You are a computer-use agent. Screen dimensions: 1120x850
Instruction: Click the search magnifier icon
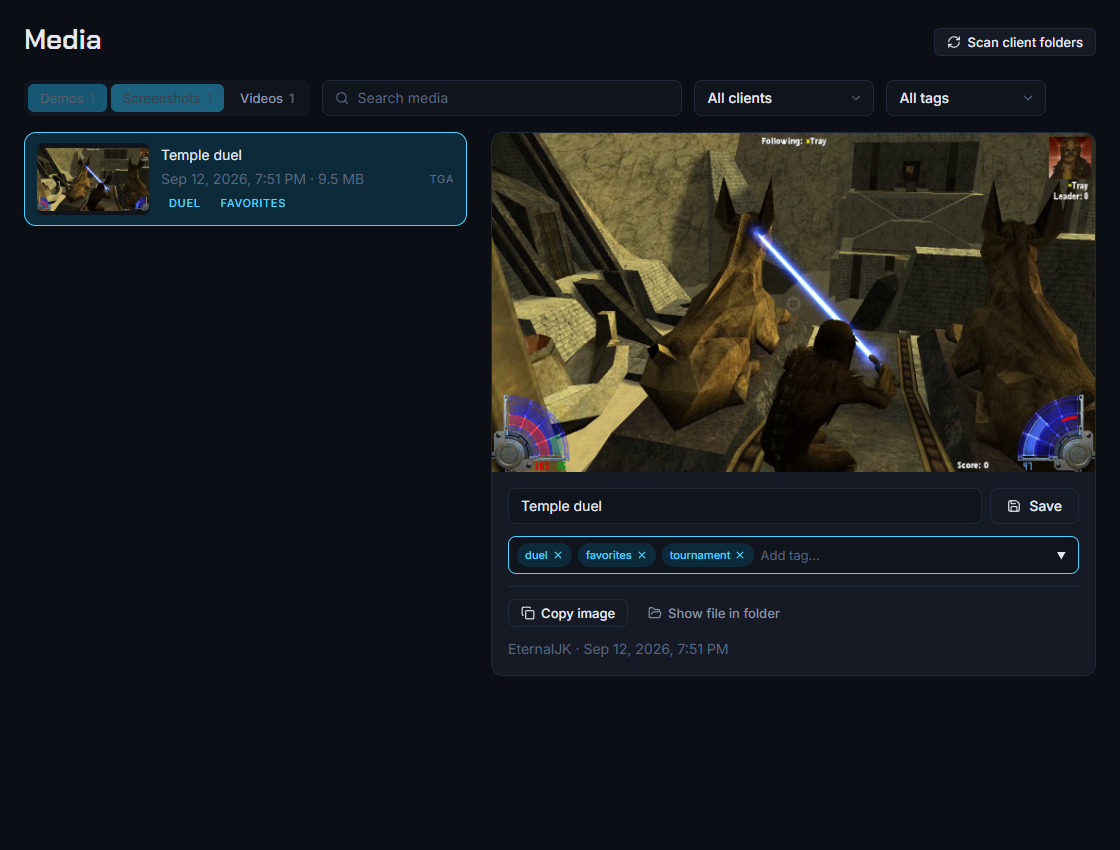coord(342,98)
